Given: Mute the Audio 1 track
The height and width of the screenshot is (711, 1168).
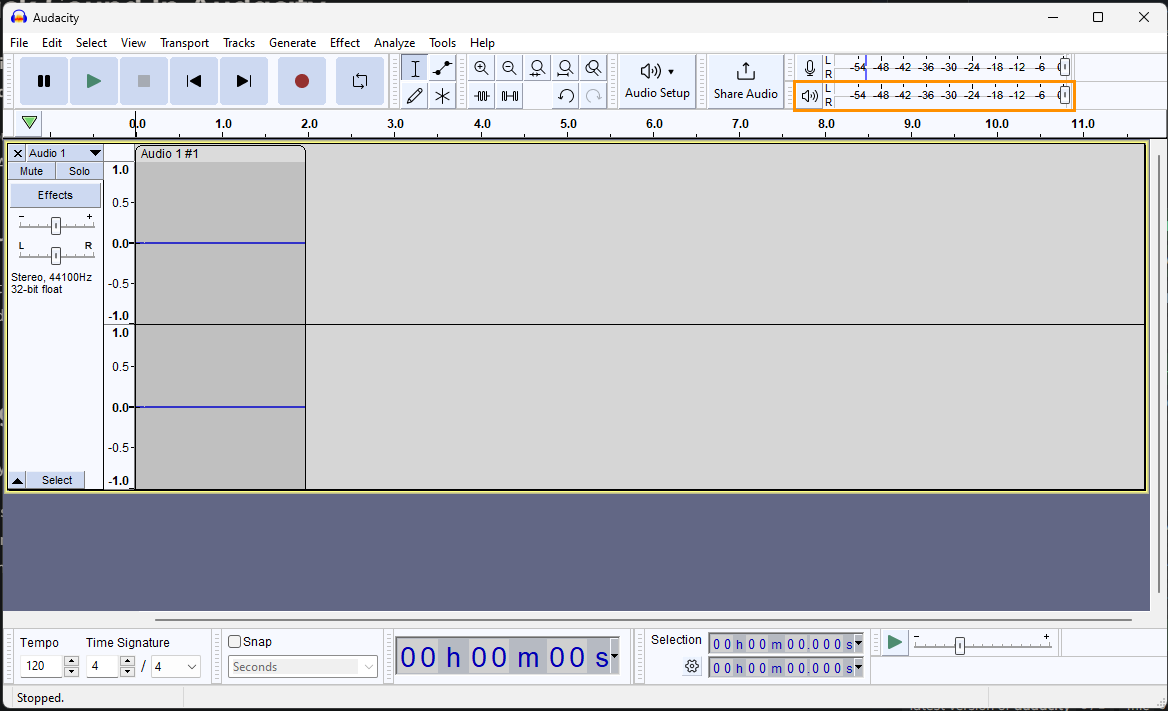Looking at the screenshot, I should click(x=31, y=171).
